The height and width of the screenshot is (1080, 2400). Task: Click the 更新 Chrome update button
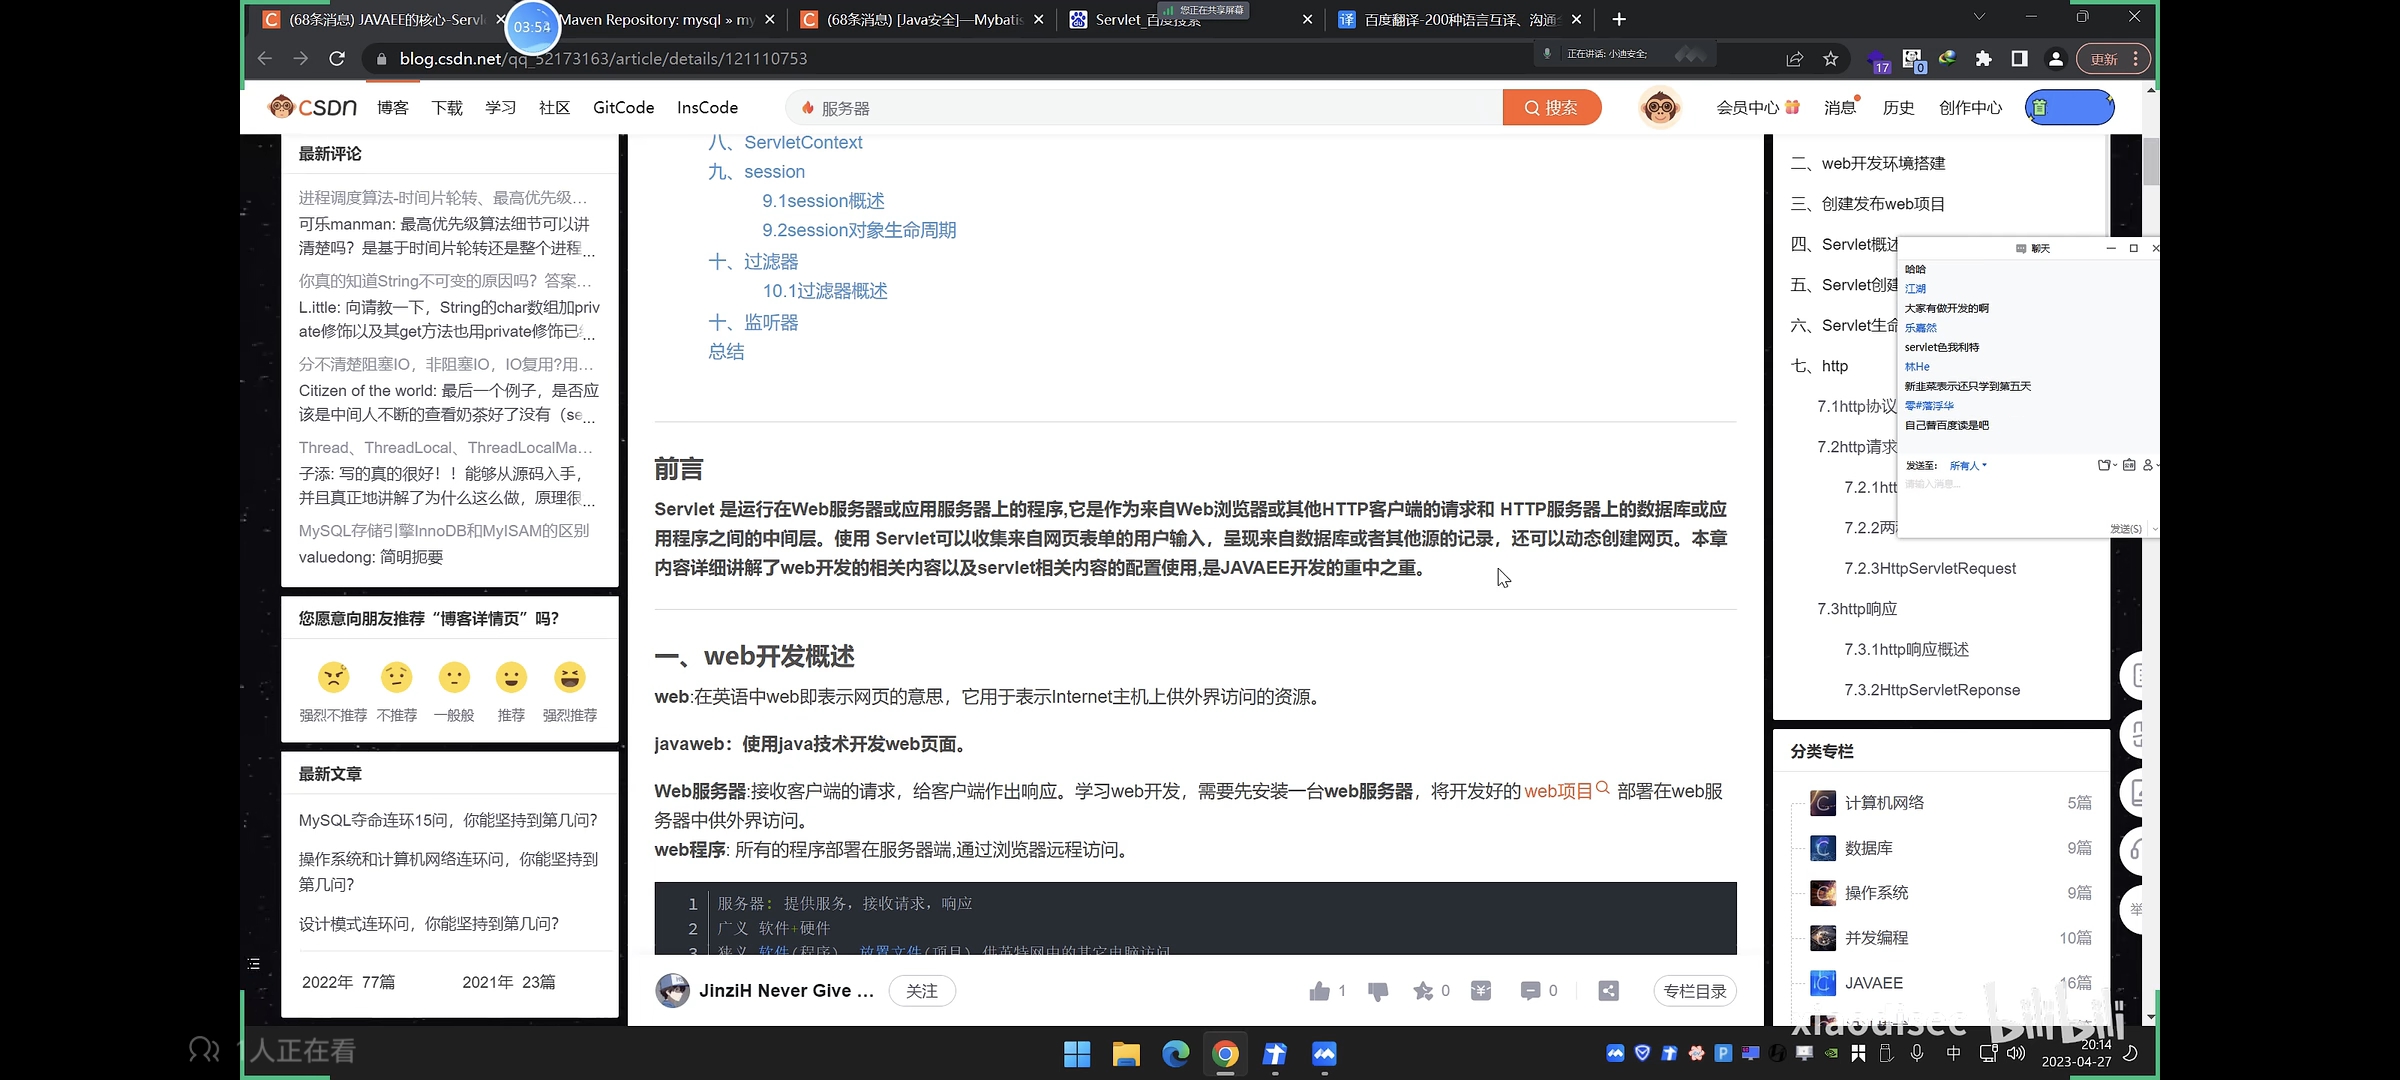tap(2104, 59)
